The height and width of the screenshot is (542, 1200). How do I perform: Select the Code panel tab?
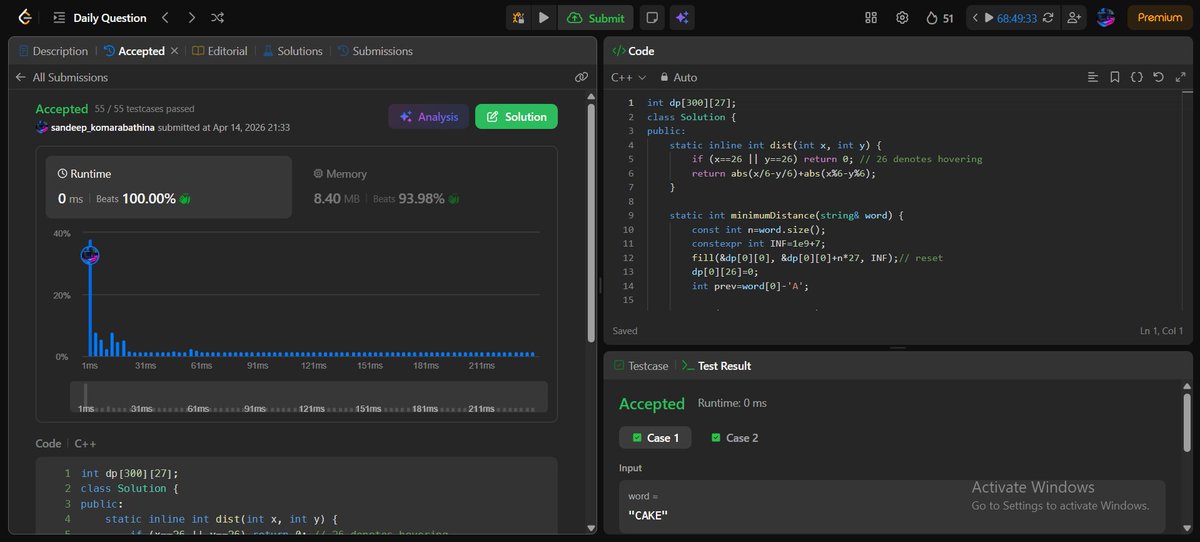coord(633,51)
